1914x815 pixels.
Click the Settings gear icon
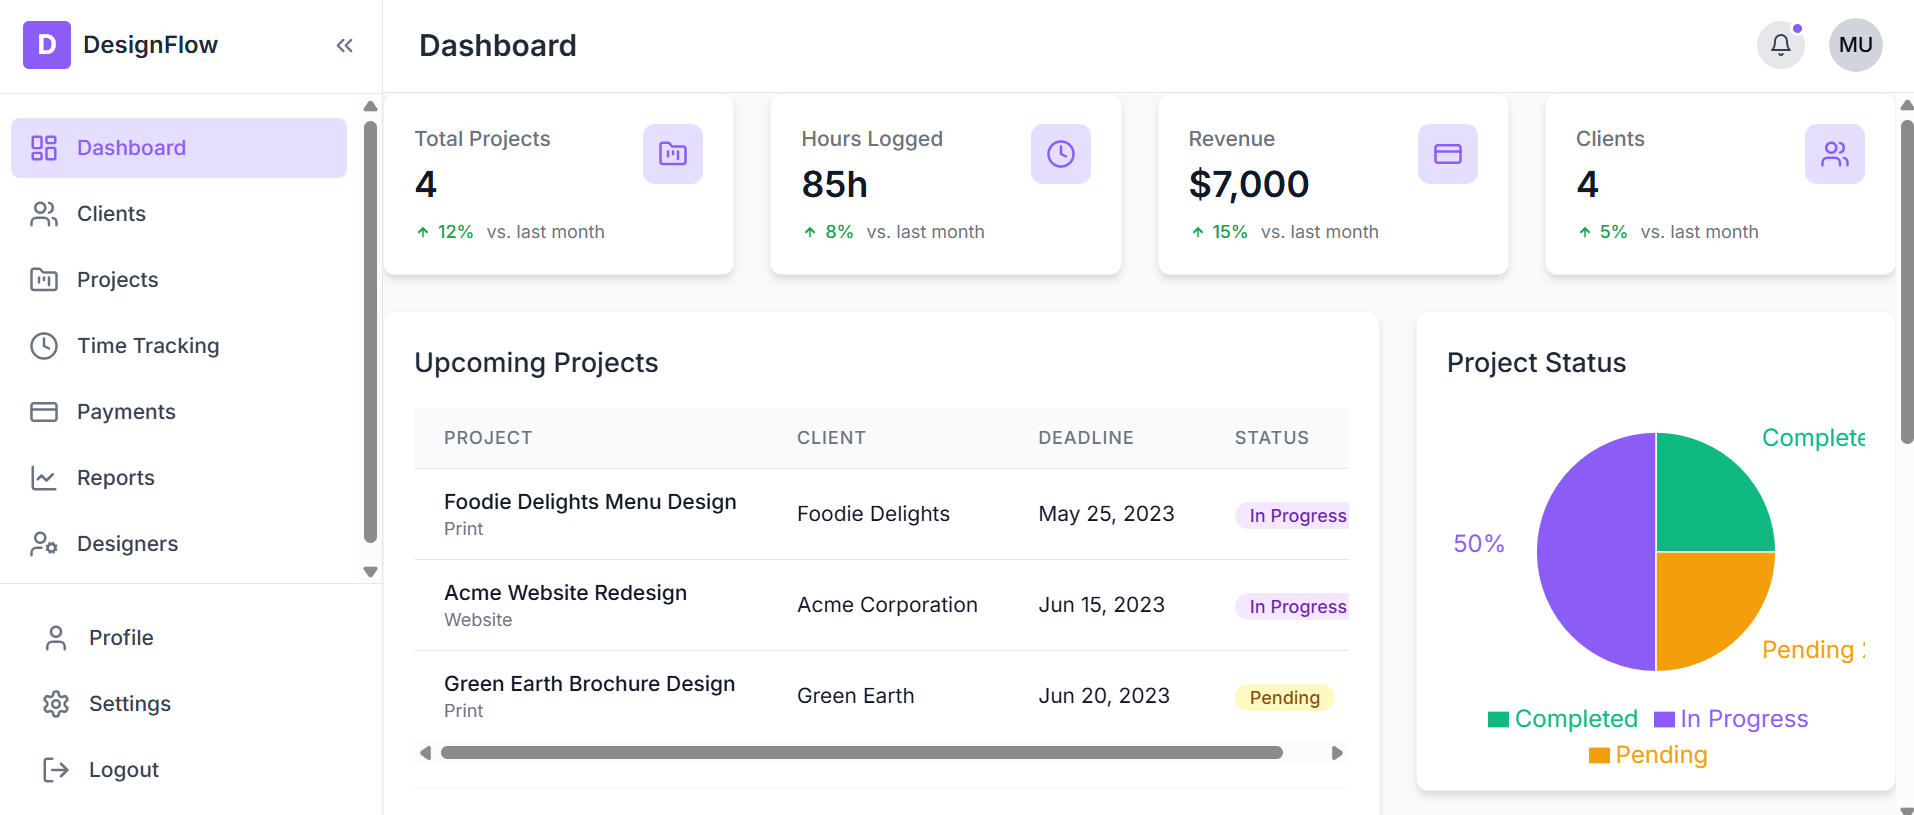pyautogui.click(x=56, y=704)
